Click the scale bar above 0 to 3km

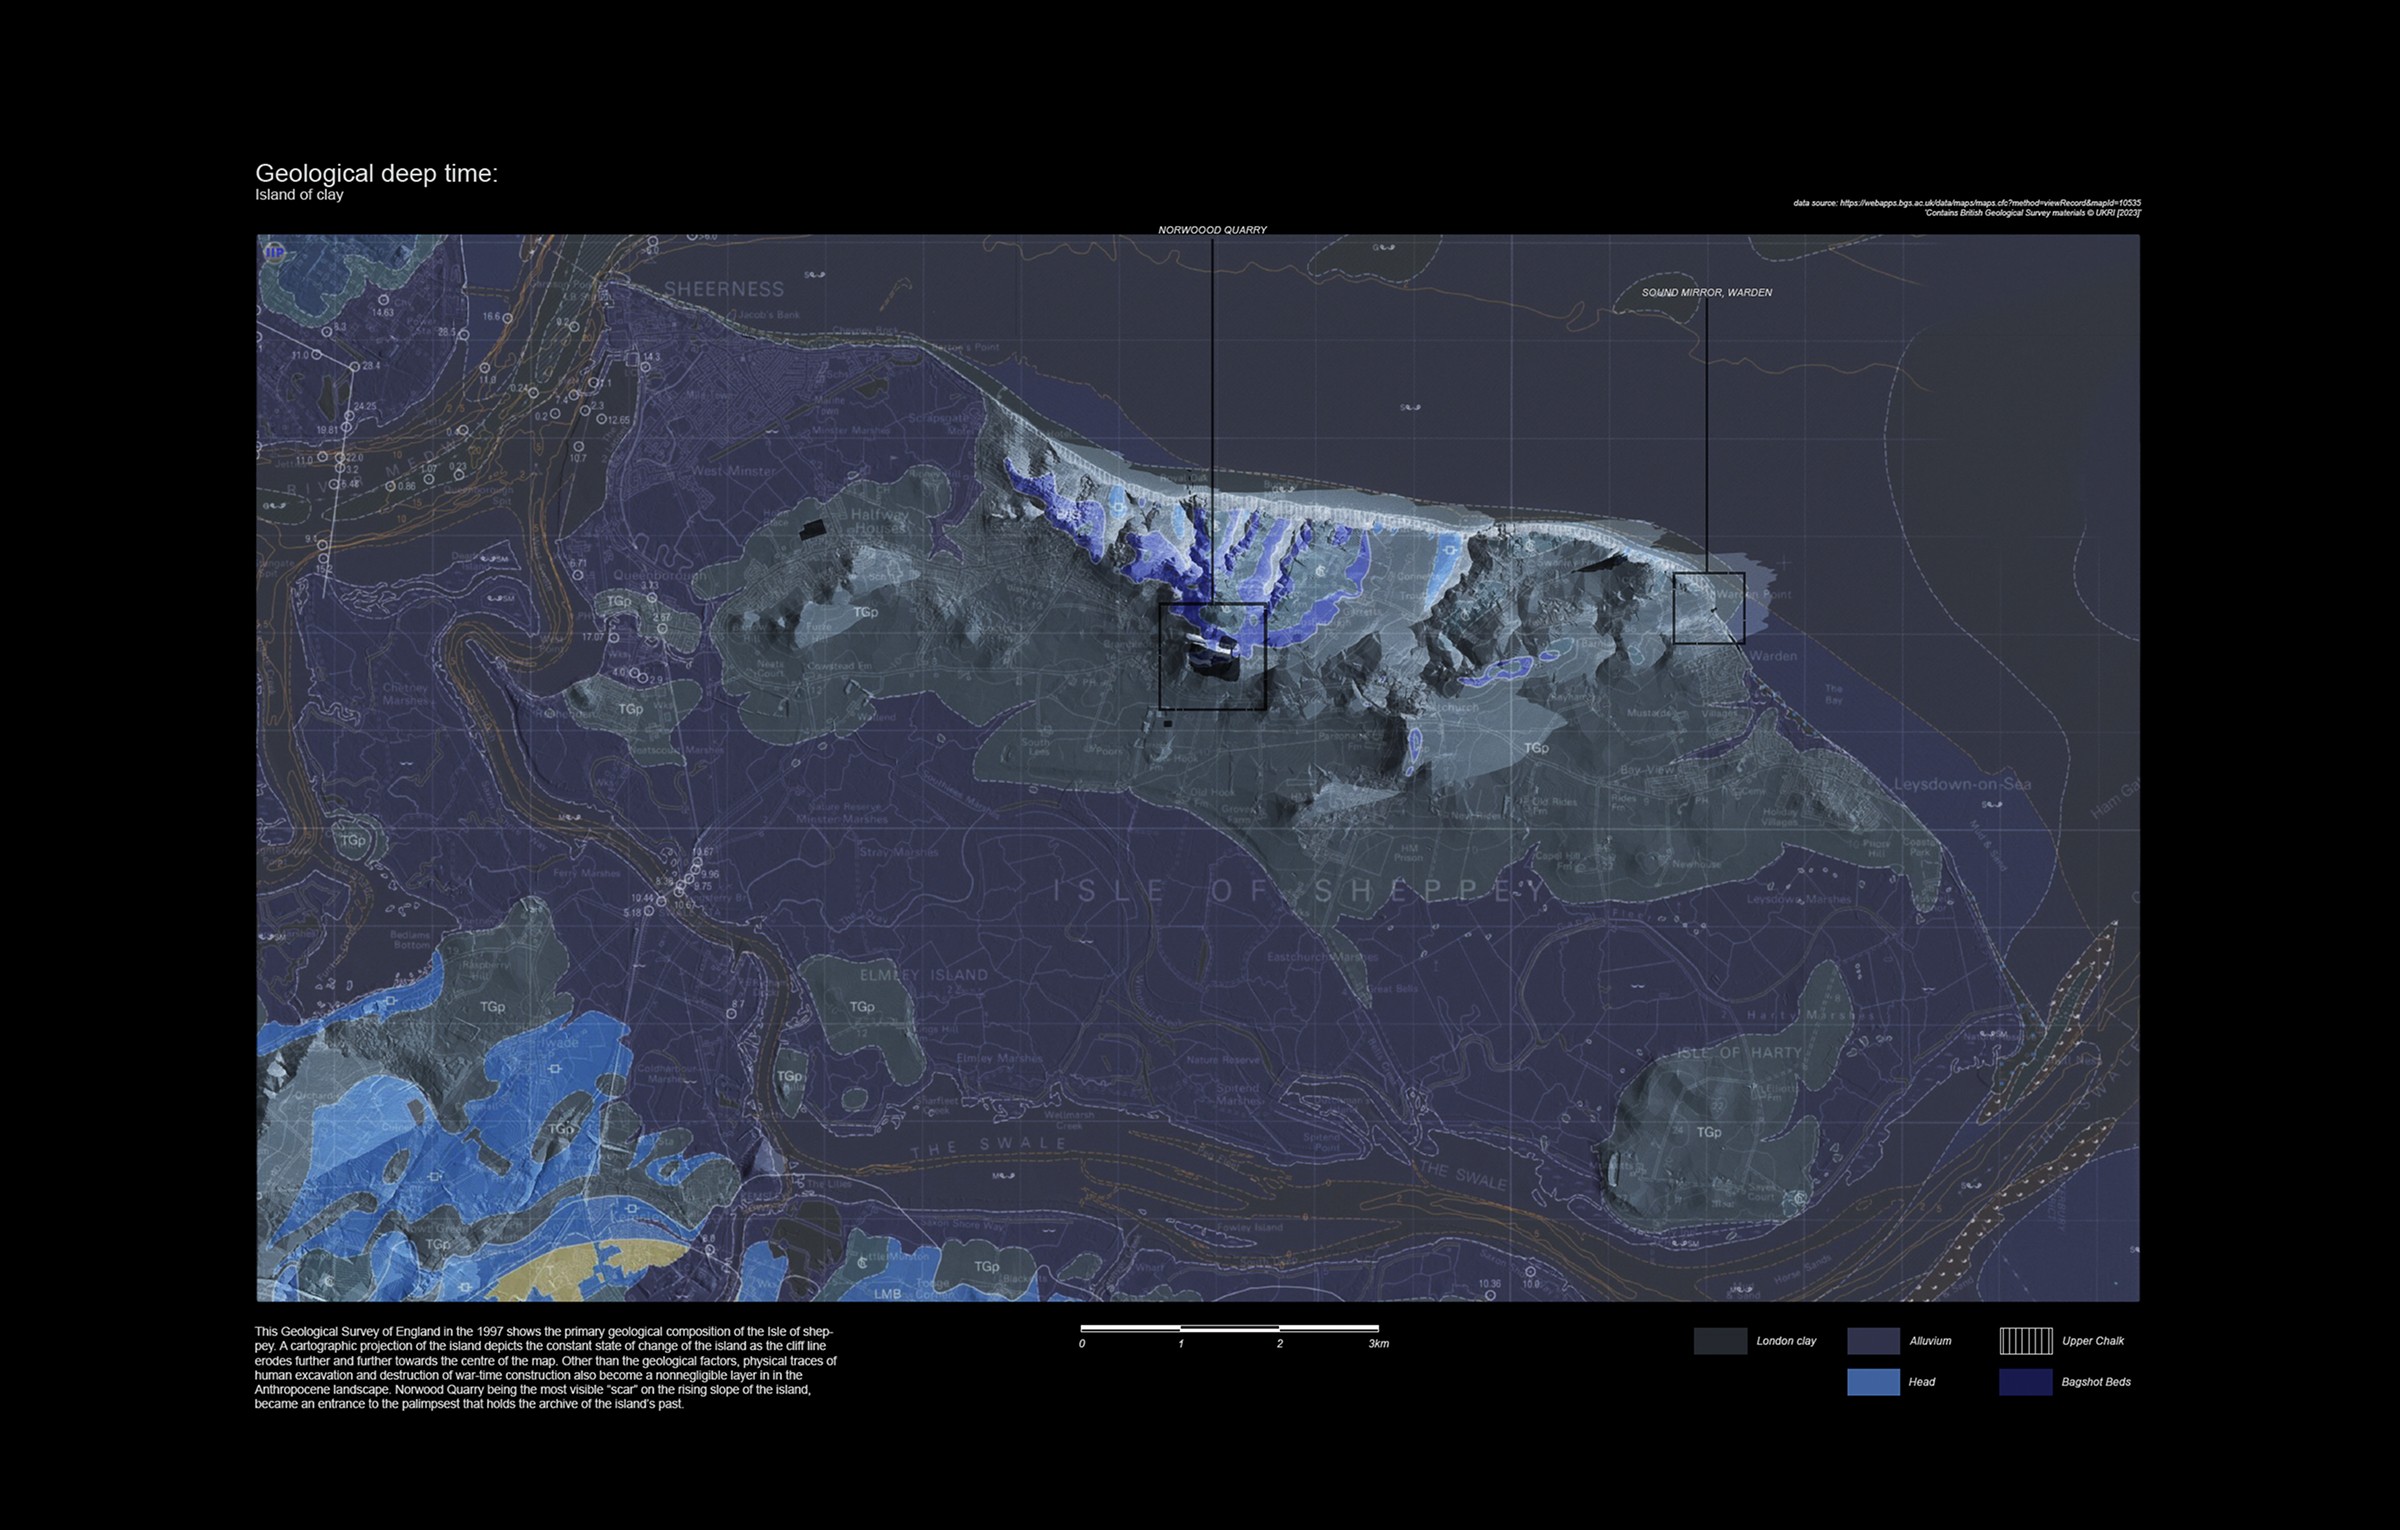pos(1229,1329)
